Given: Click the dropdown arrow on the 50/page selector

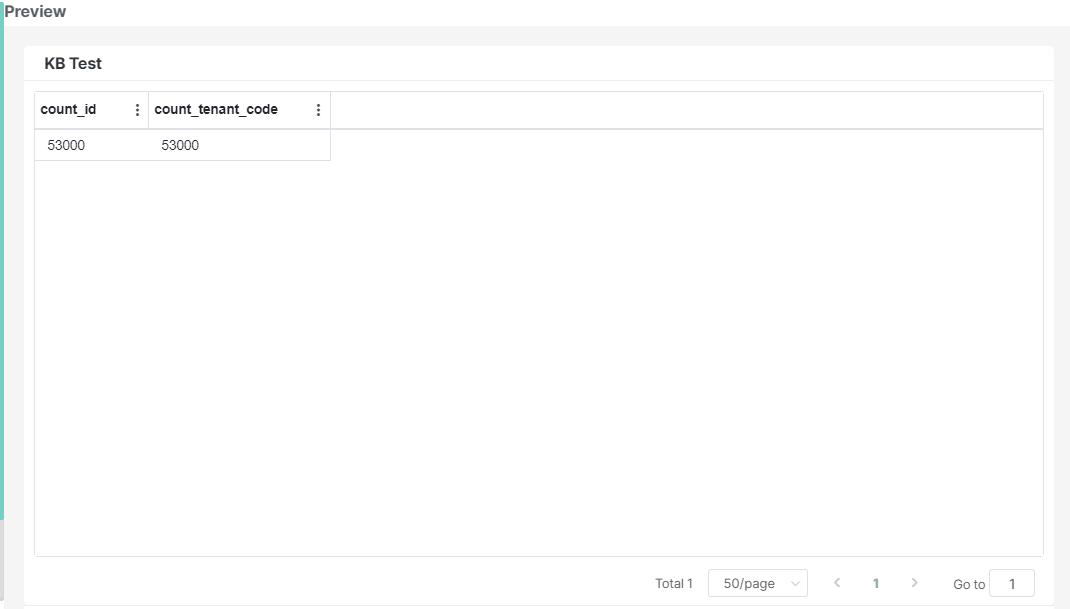Looking at the screenshot, I should (793, 583).
